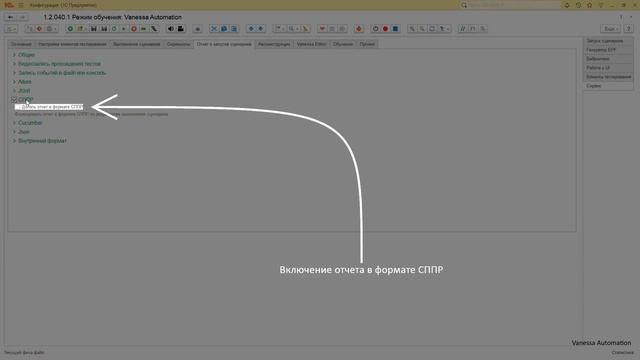Screen dimensions: 640x360
Task: Click the red bug toolbar icon
Action: point(359,29)
